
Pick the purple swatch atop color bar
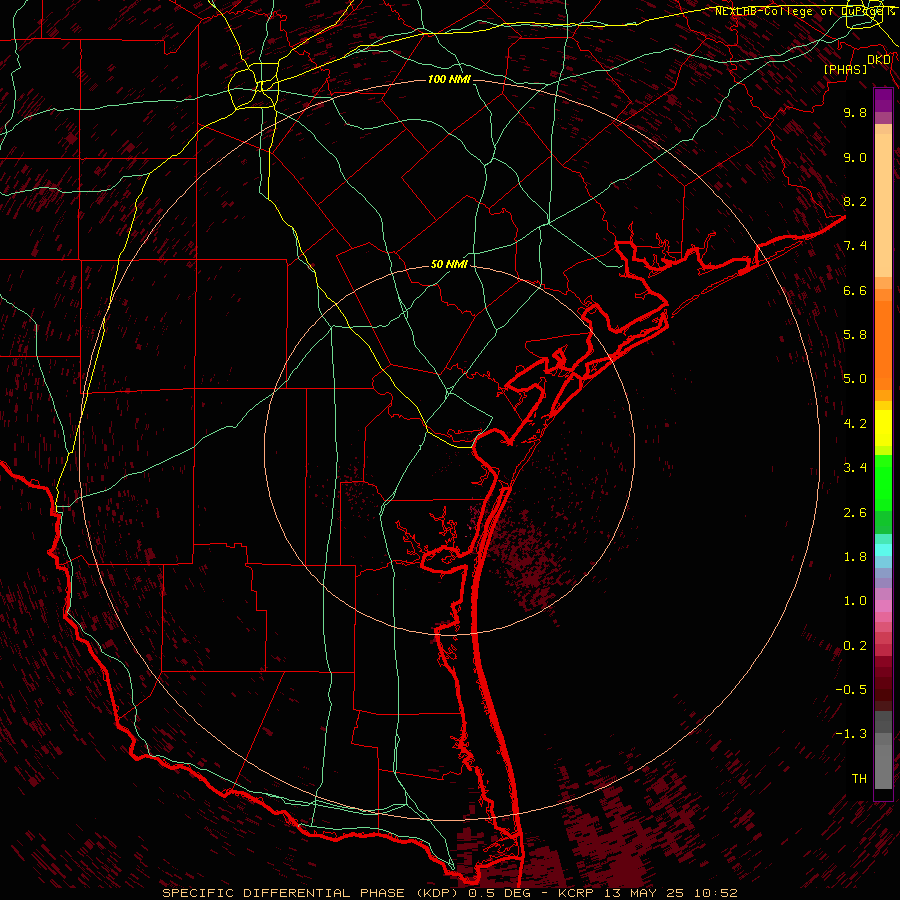click(883, 100)
